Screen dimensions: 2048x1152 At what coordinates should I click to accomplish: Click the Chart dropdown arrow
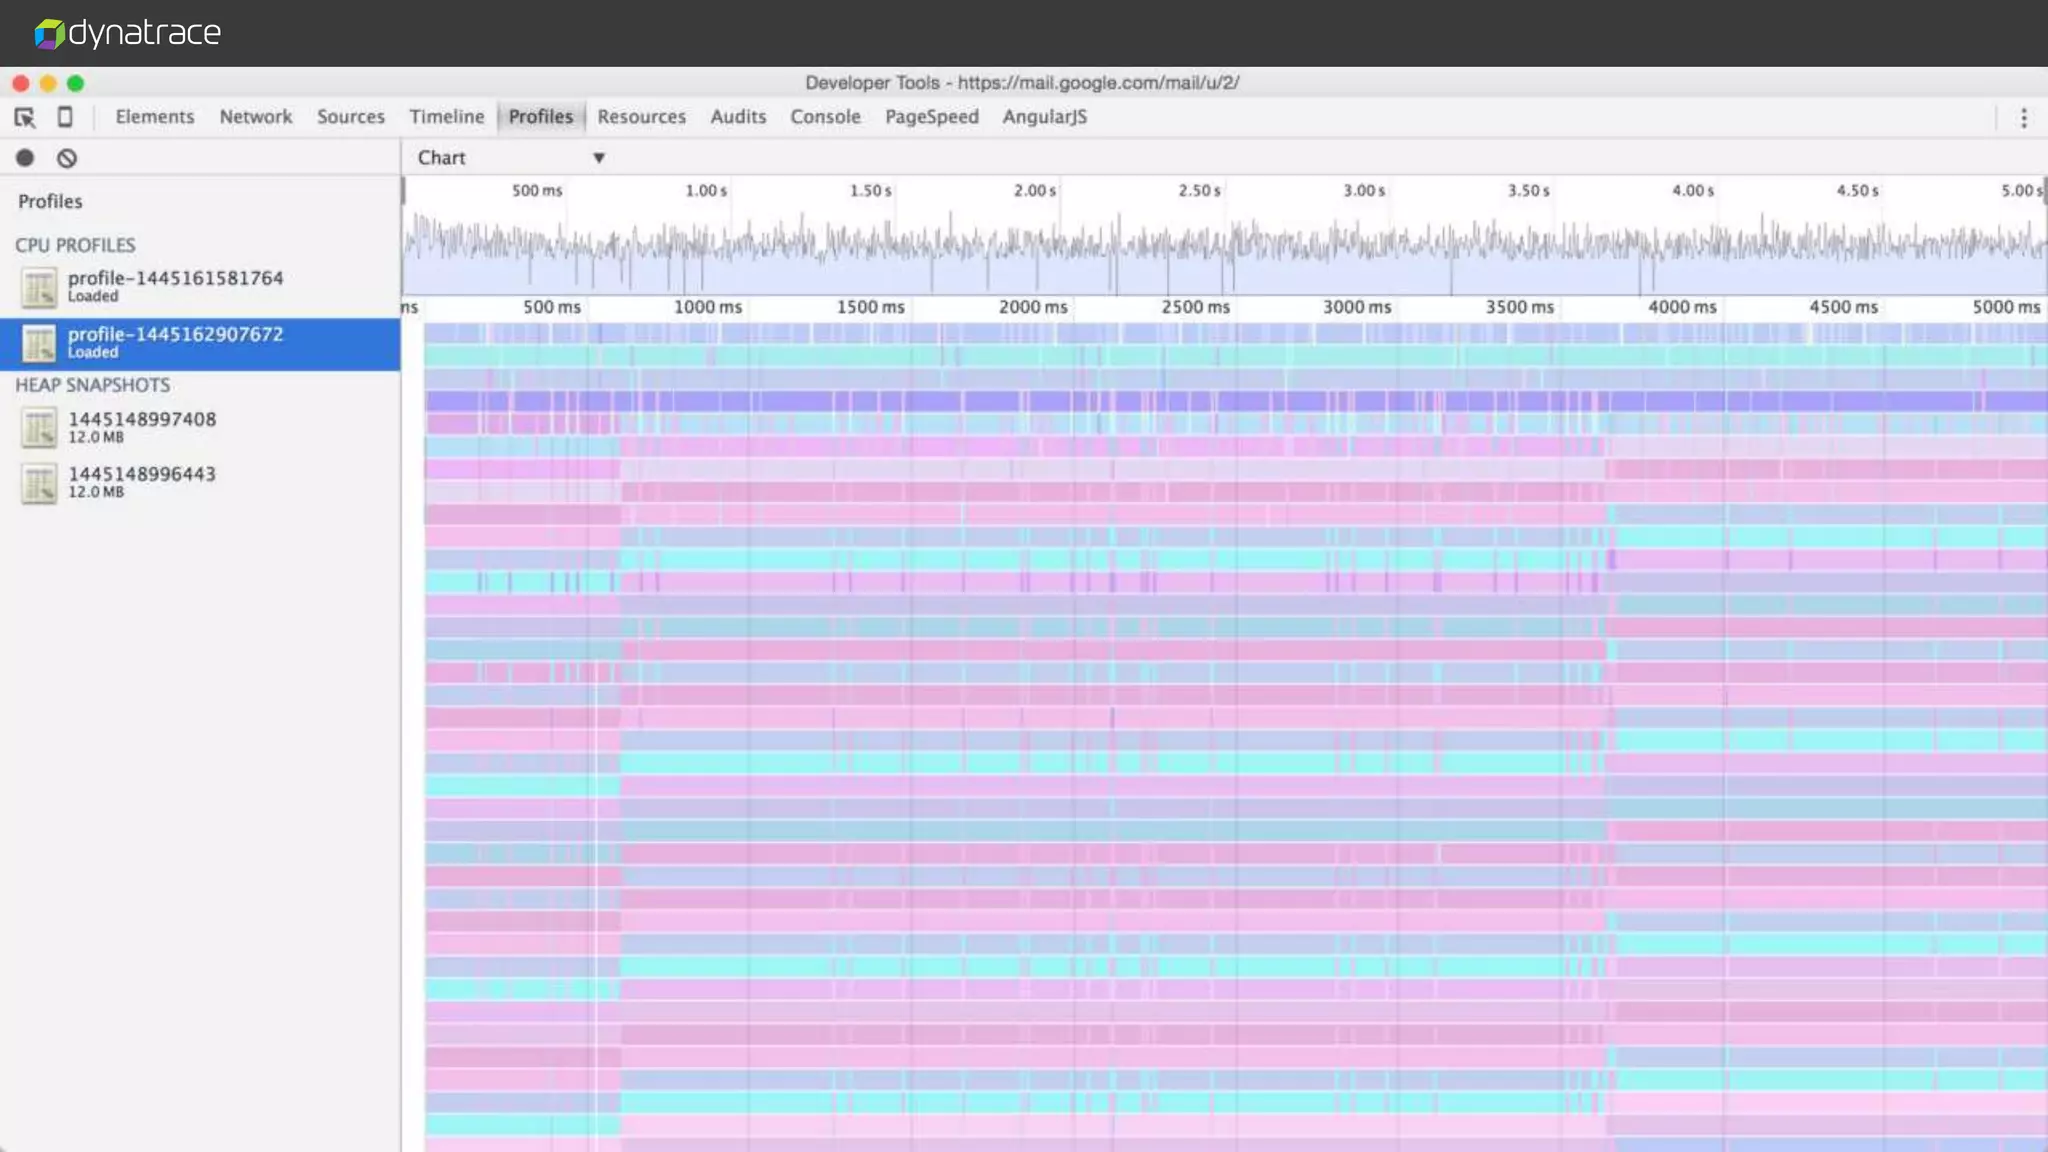[598, 158]
